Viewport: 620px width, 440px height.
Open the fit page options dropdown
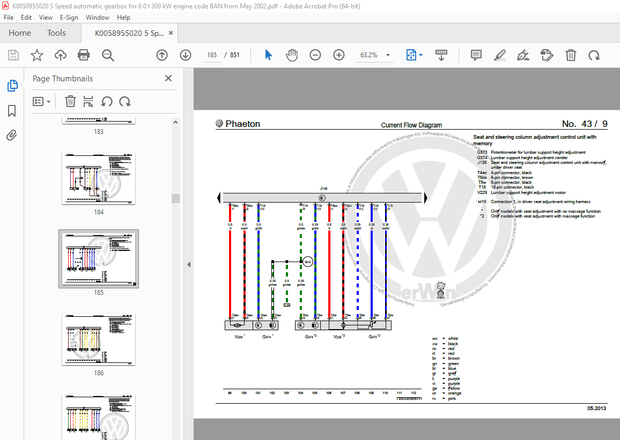422,55
